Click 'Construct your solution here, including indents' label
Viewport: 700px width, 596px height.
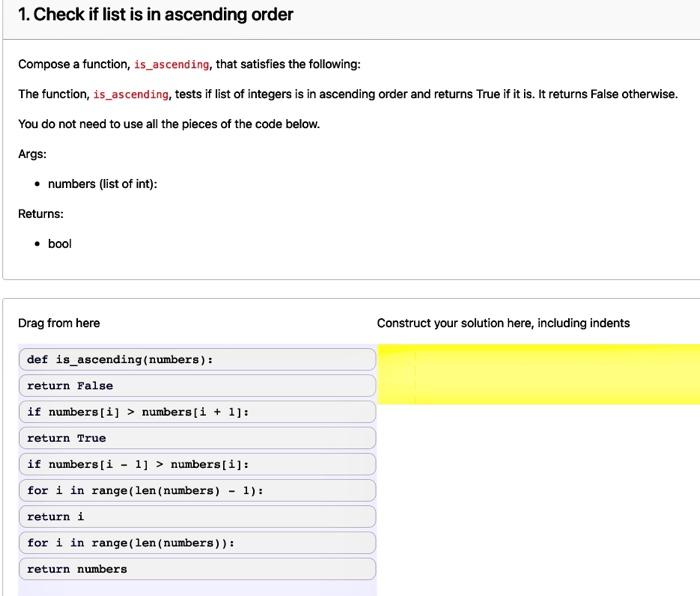point(503,323)
